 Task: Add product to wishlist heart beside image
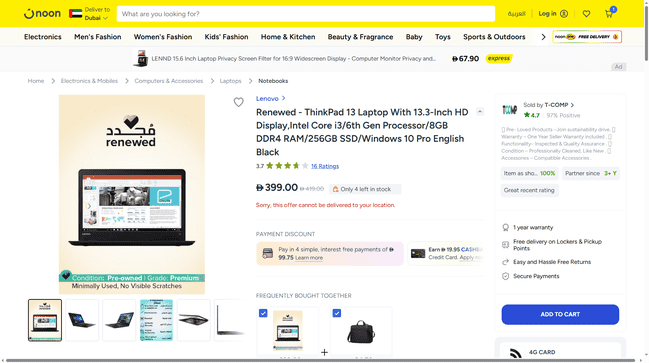click(x=238, y=102)
